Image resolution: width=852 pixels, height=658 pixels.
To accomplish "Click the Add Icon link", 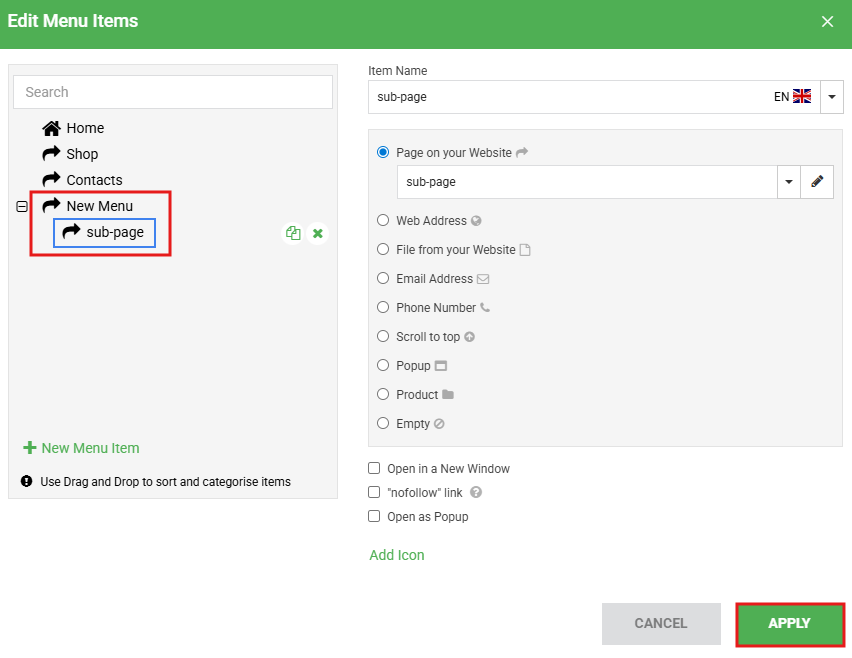I will (x=397, y=555).
